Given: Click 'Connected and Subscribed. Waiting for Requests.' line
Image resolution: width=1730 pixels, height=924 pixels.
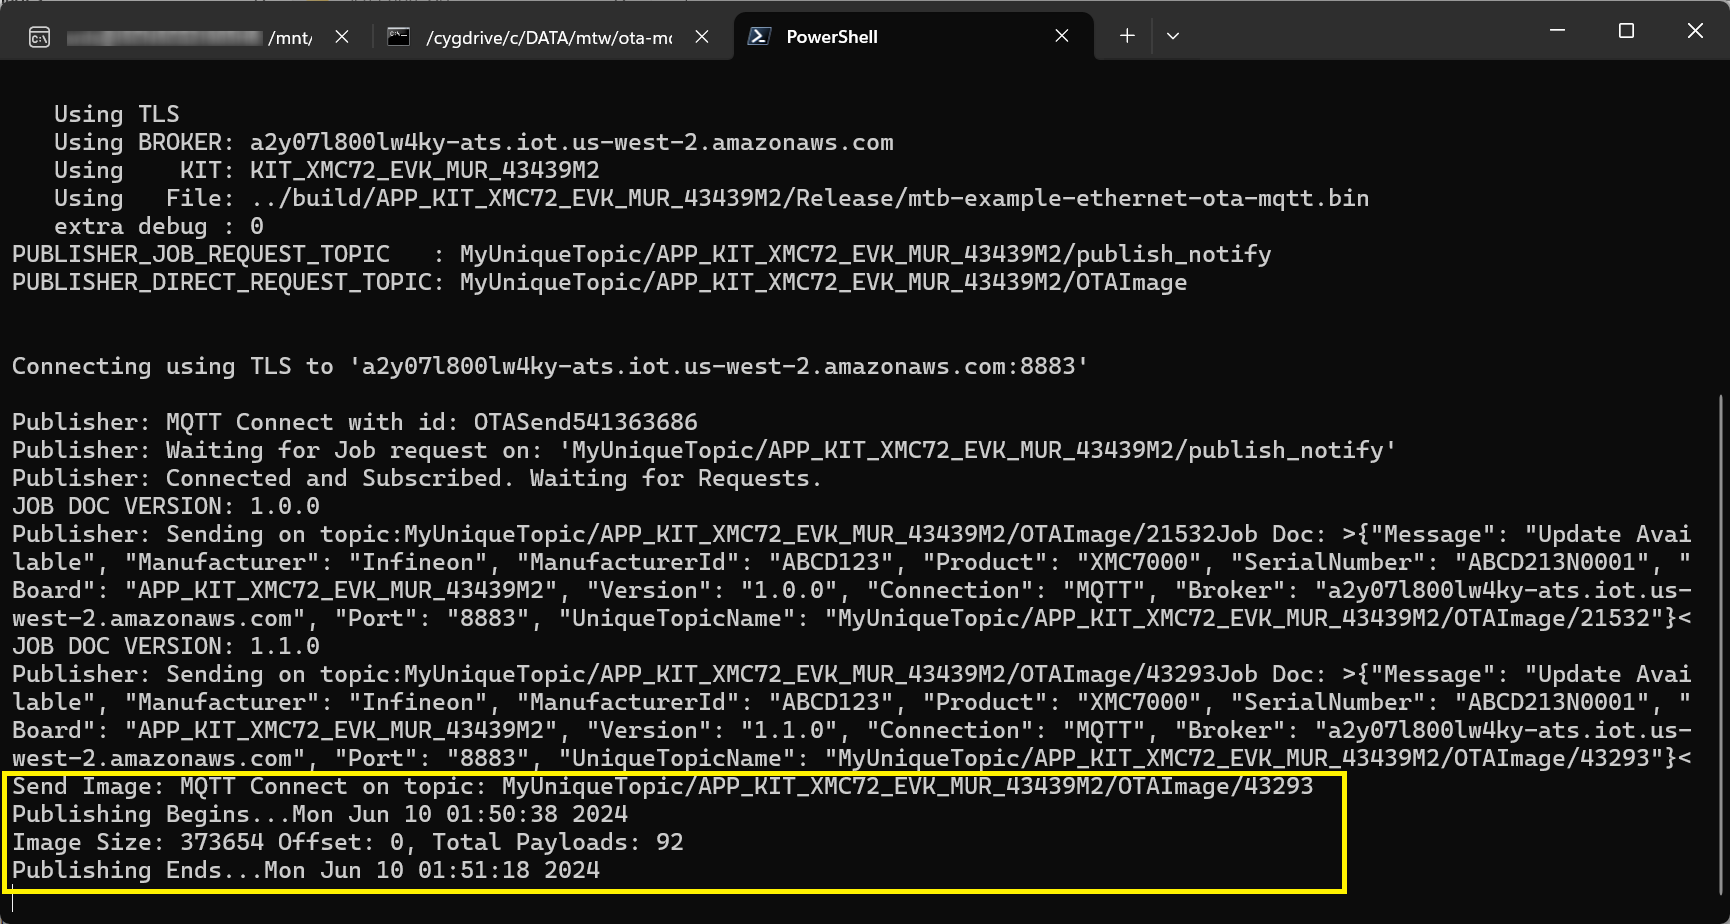Looking at the screenshot, I should [x=417, y=478].
